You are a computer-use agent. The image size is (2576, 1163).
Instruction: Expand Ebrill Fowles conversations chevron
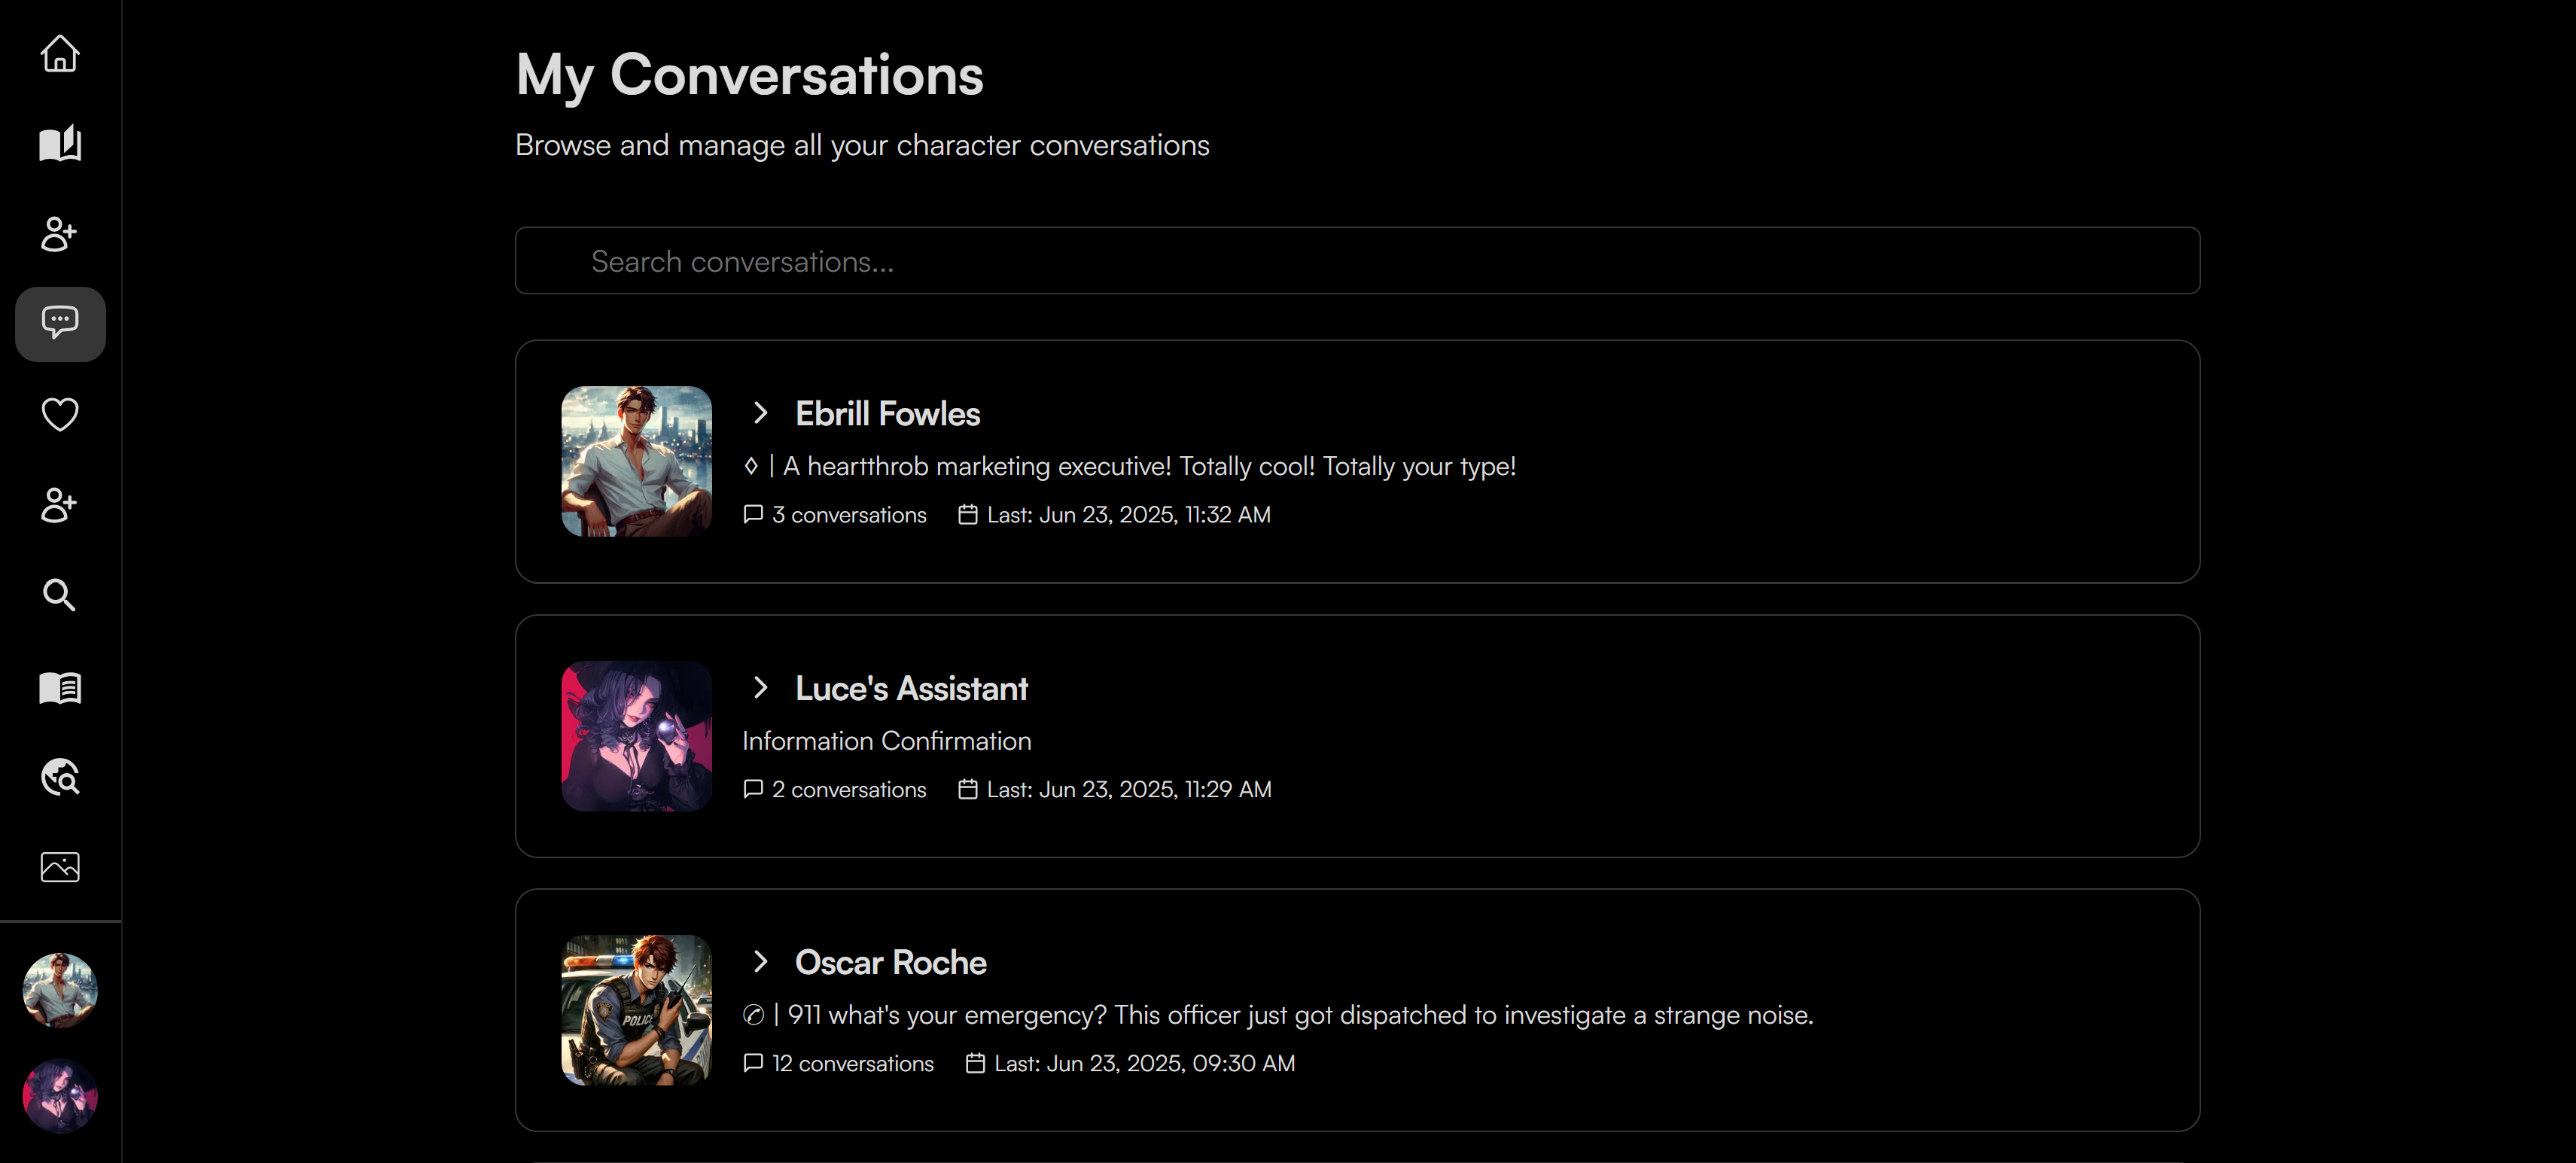760,413
